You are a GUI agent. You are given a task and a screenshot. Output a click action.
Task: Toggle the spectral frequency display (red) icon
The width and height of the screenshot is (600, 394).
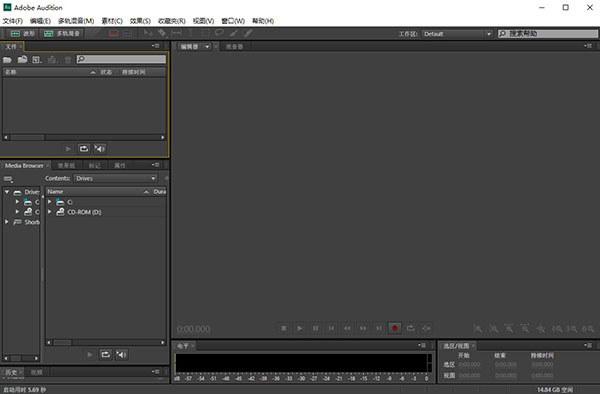pos(114,34)
